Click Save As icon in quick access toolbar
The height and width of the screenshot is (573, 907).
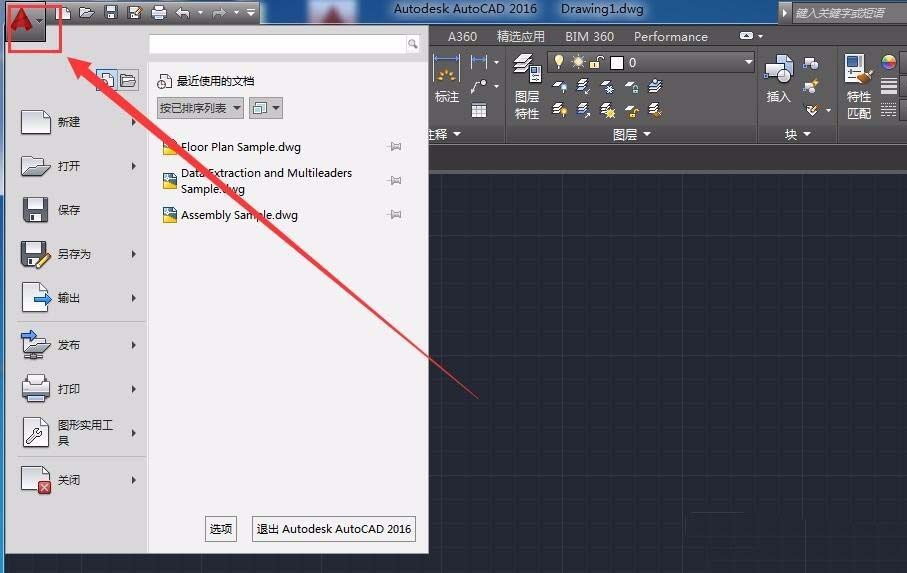tap(135, 12)
